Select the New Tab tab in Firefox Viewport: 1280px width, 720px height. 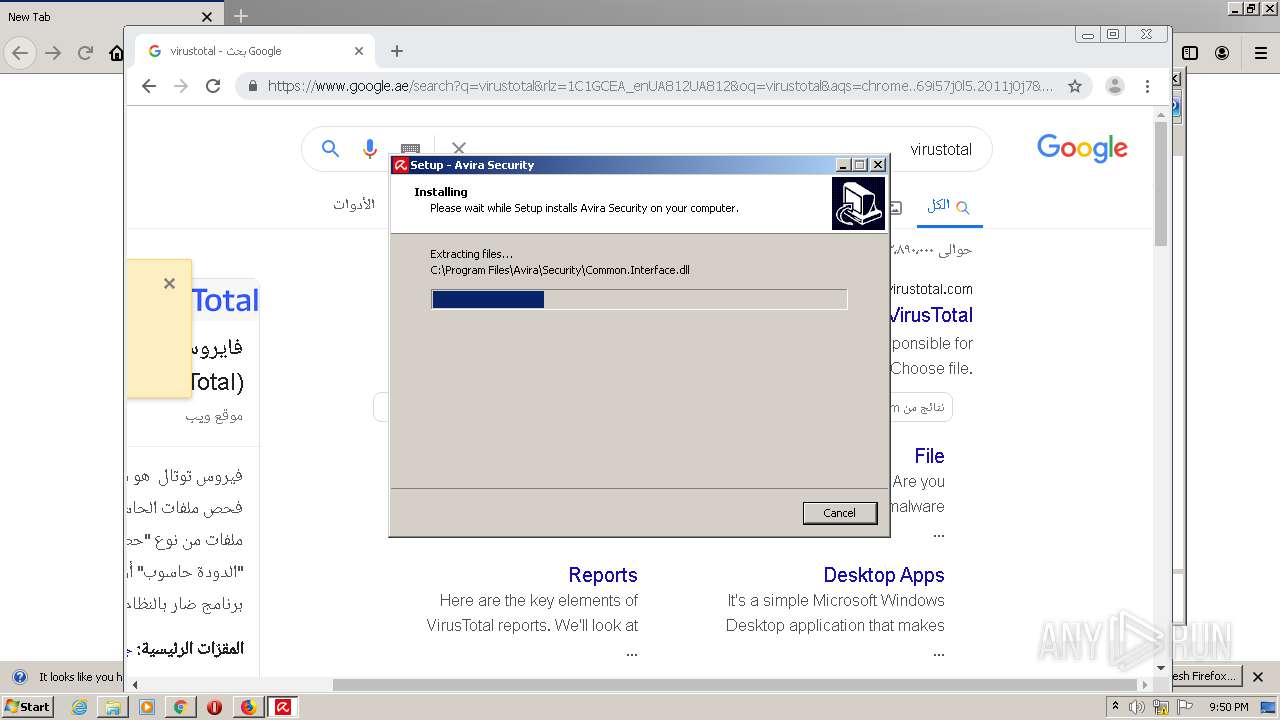pyautogui.click(x=110, y=17)
